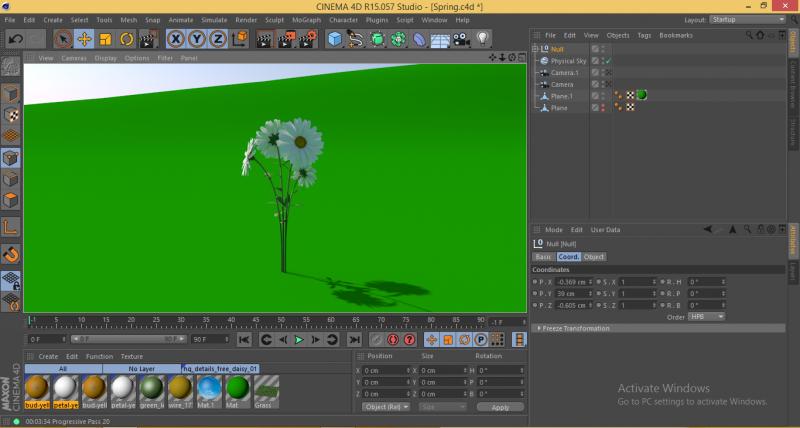Switch to the Object tab in attributes
800x428 pixels.
coord(595,257)
